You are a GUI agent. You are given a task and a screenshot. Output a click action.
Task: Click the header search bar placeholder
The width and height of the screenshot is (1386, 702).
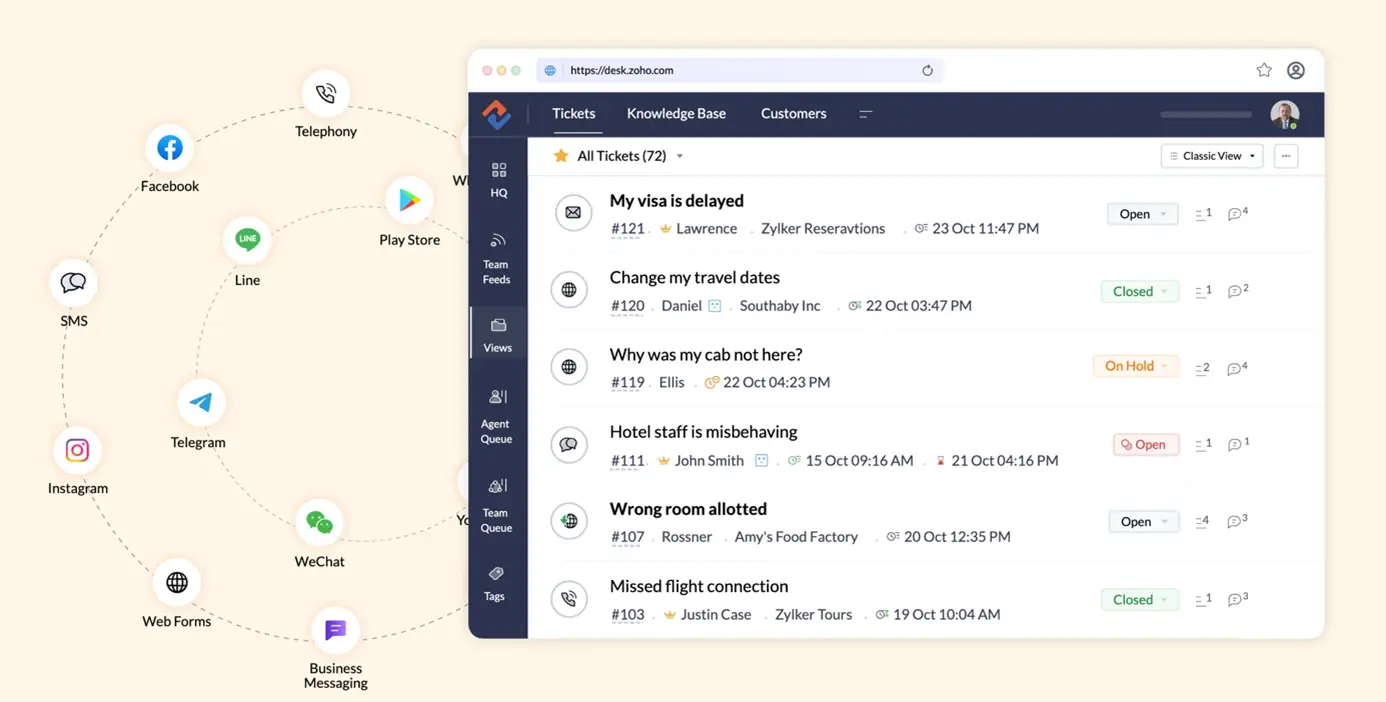[1206, 115]
